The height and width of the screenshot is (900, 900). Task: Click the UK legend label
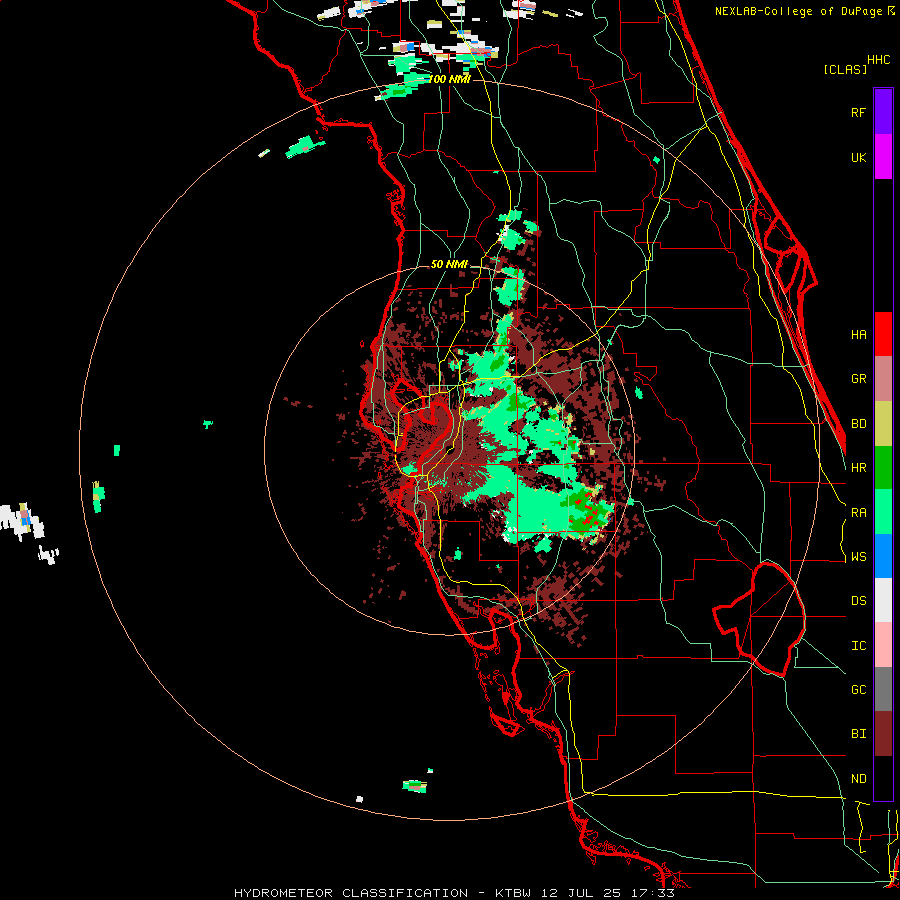[858, 157]
